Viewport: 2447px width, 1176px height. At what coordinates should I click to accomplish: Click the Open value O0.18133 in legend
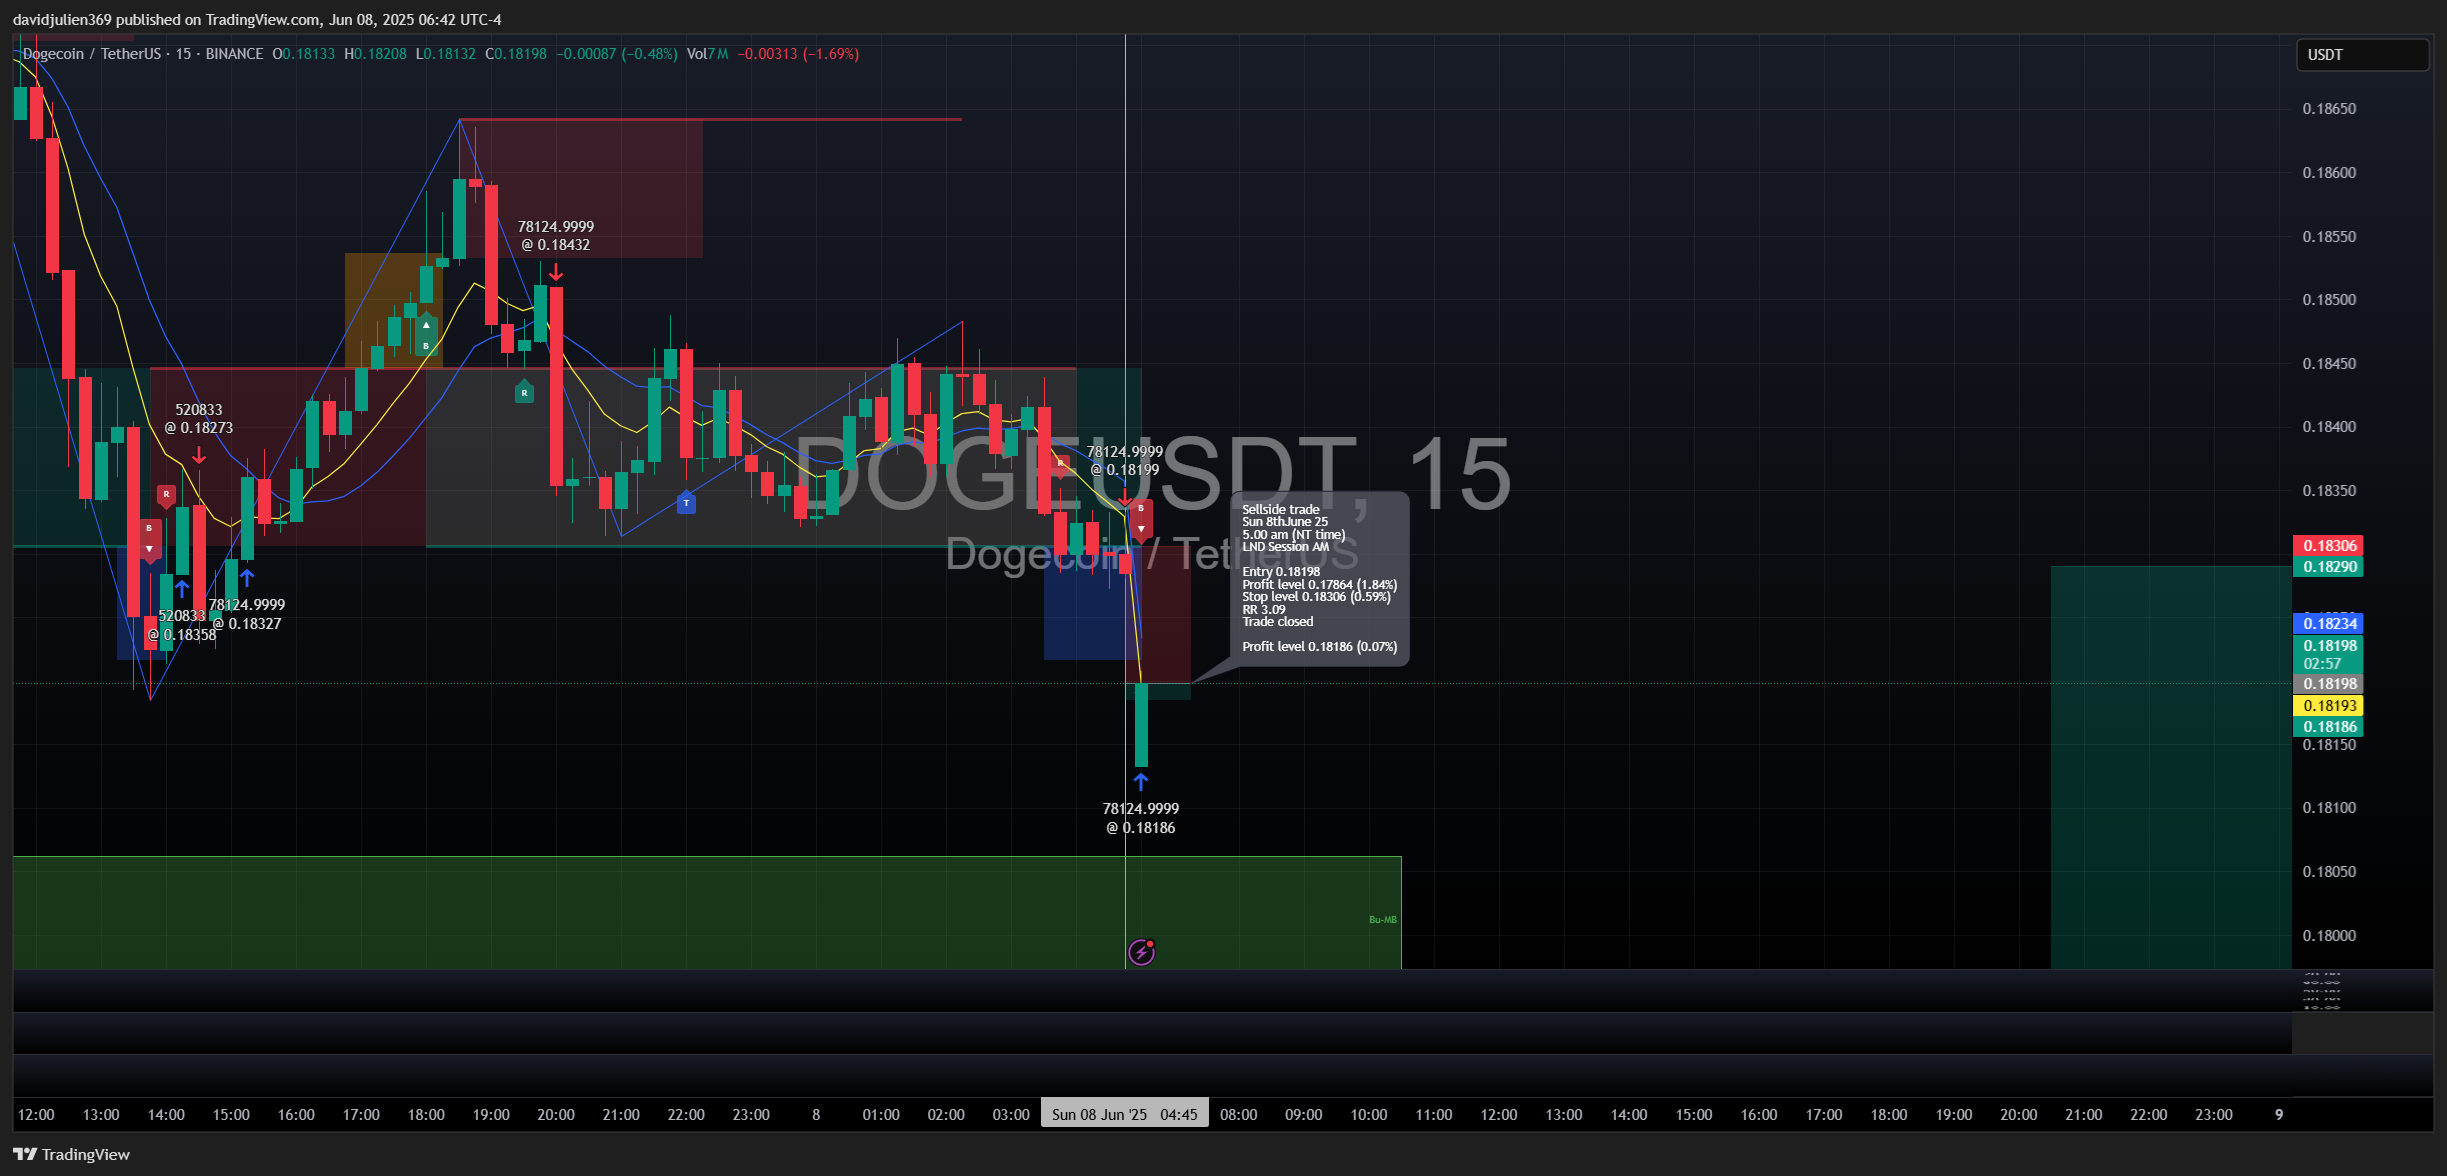304,54
